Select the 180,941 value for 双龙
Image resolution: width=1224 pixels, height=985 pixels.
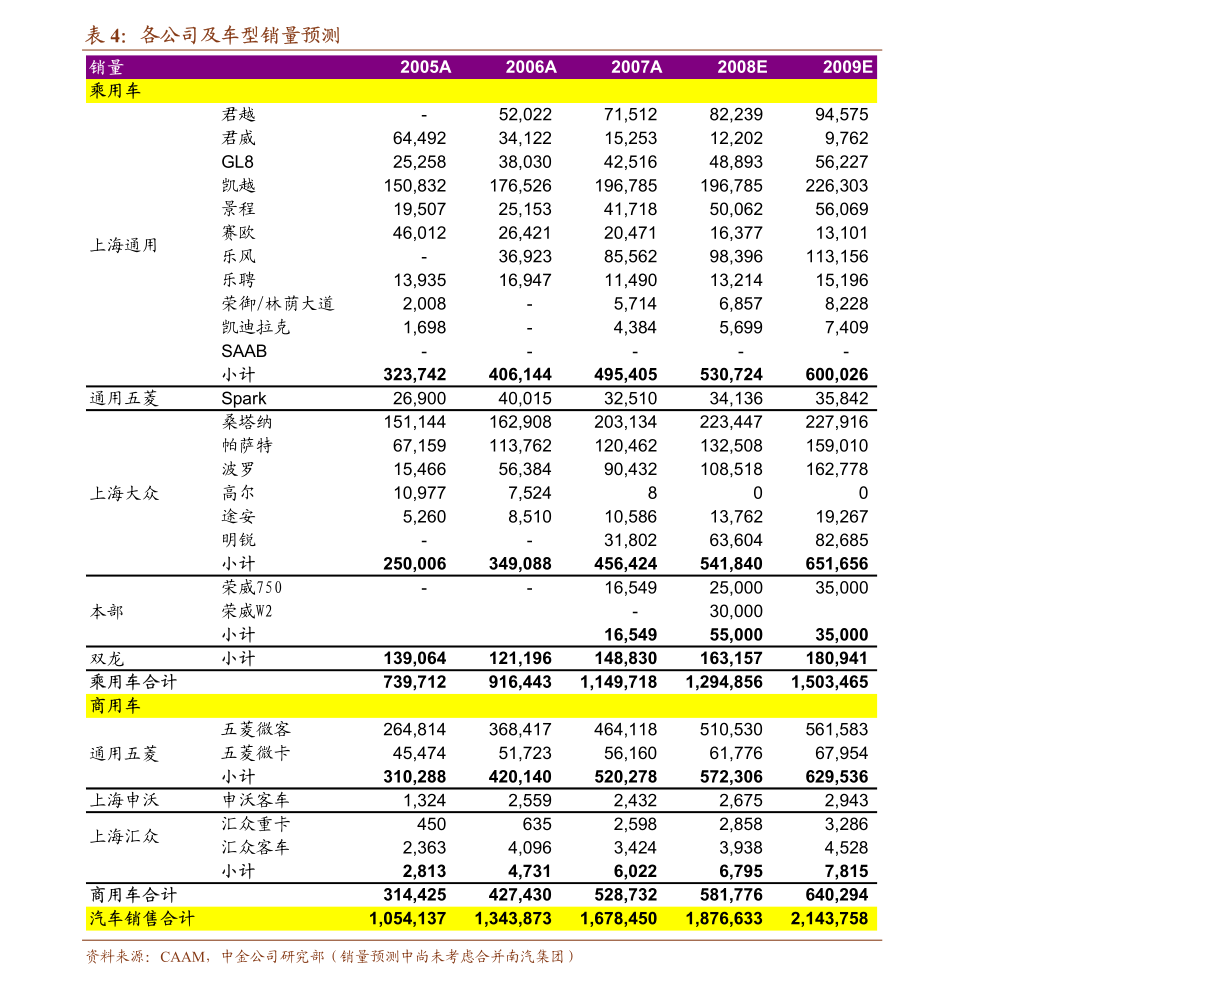click(x=837, y=659)
